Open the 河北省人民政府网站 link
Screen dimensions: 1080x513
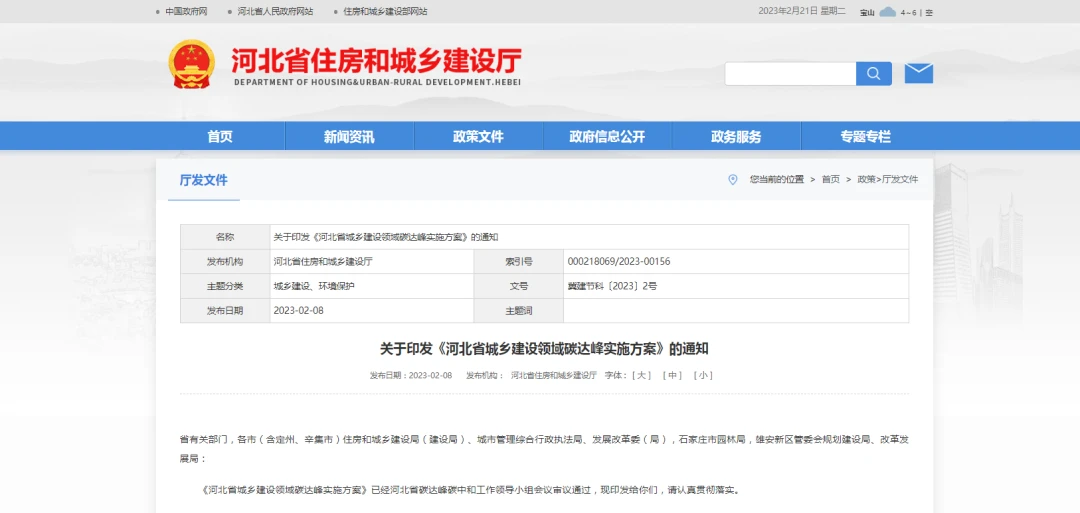[275, 12]
